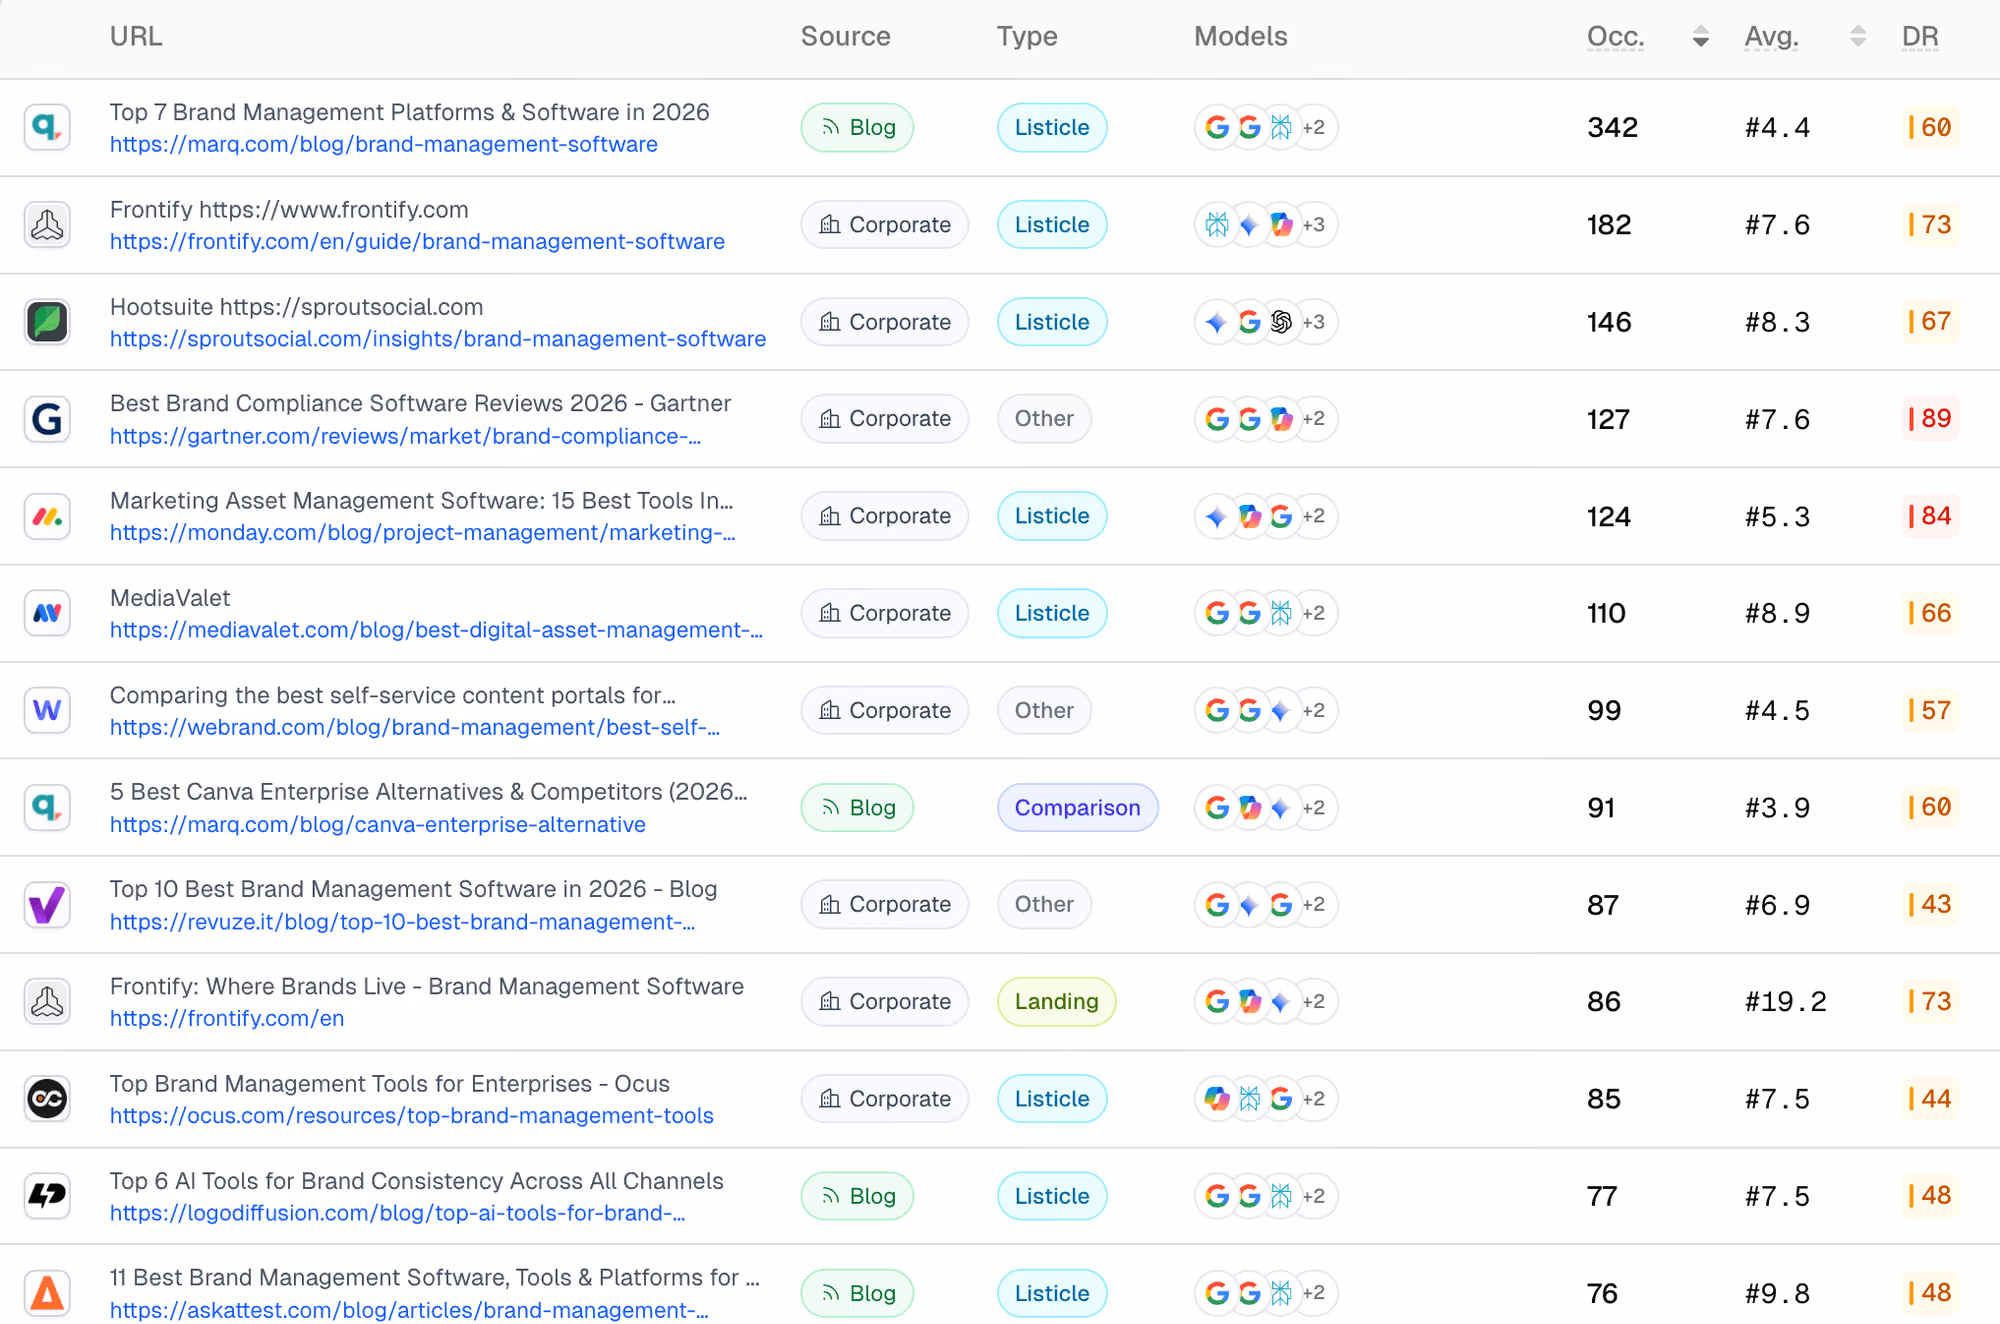The image size is (2000, 1324).
Task: Click the Models column header
Action: tap(1240, 37)
